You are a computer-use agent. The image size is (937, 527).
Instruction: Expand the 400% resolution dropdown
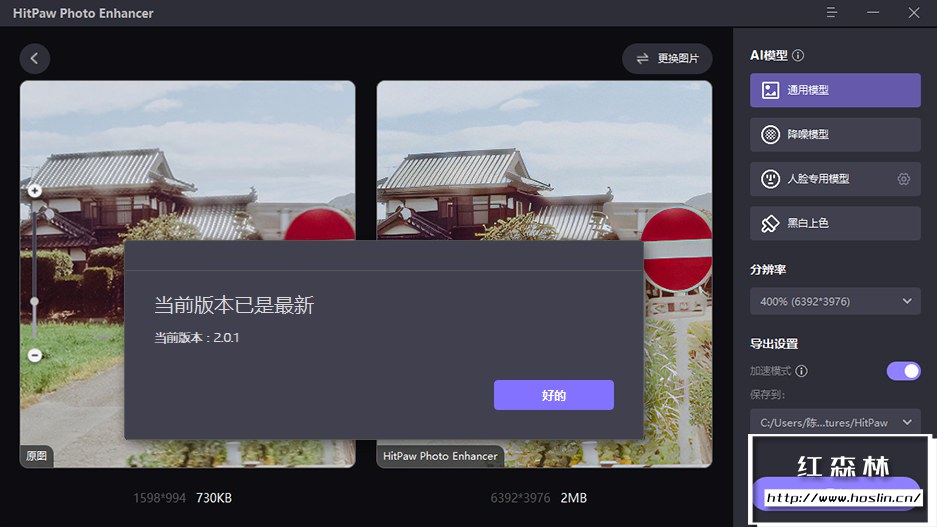point(835,301)
